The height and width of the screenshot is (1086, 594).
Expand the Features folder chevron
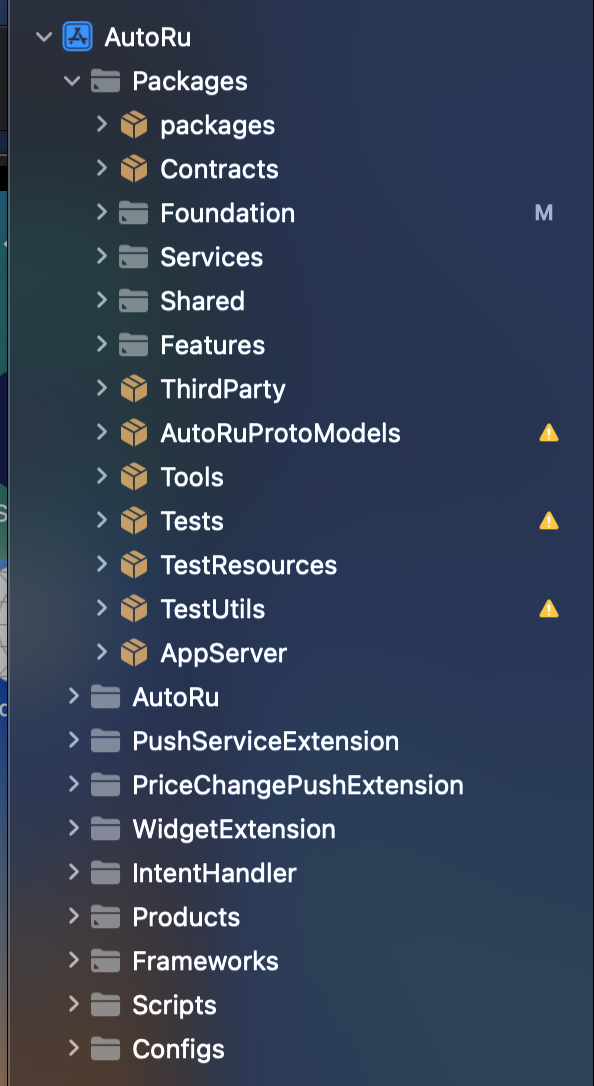(x=102, y=344)
